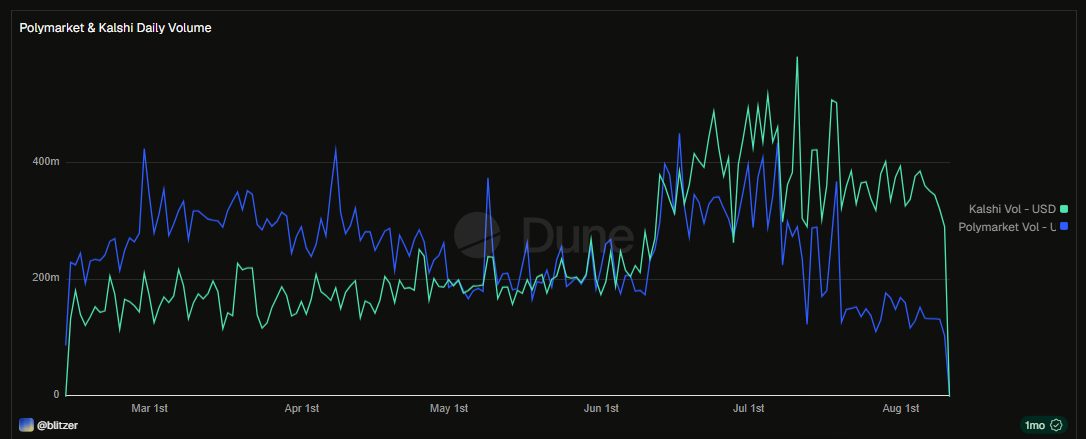The width and height of the screenshot is (1086, 439).
Task: Click the Jul 1st x-axis label
Action: point(749,409)
